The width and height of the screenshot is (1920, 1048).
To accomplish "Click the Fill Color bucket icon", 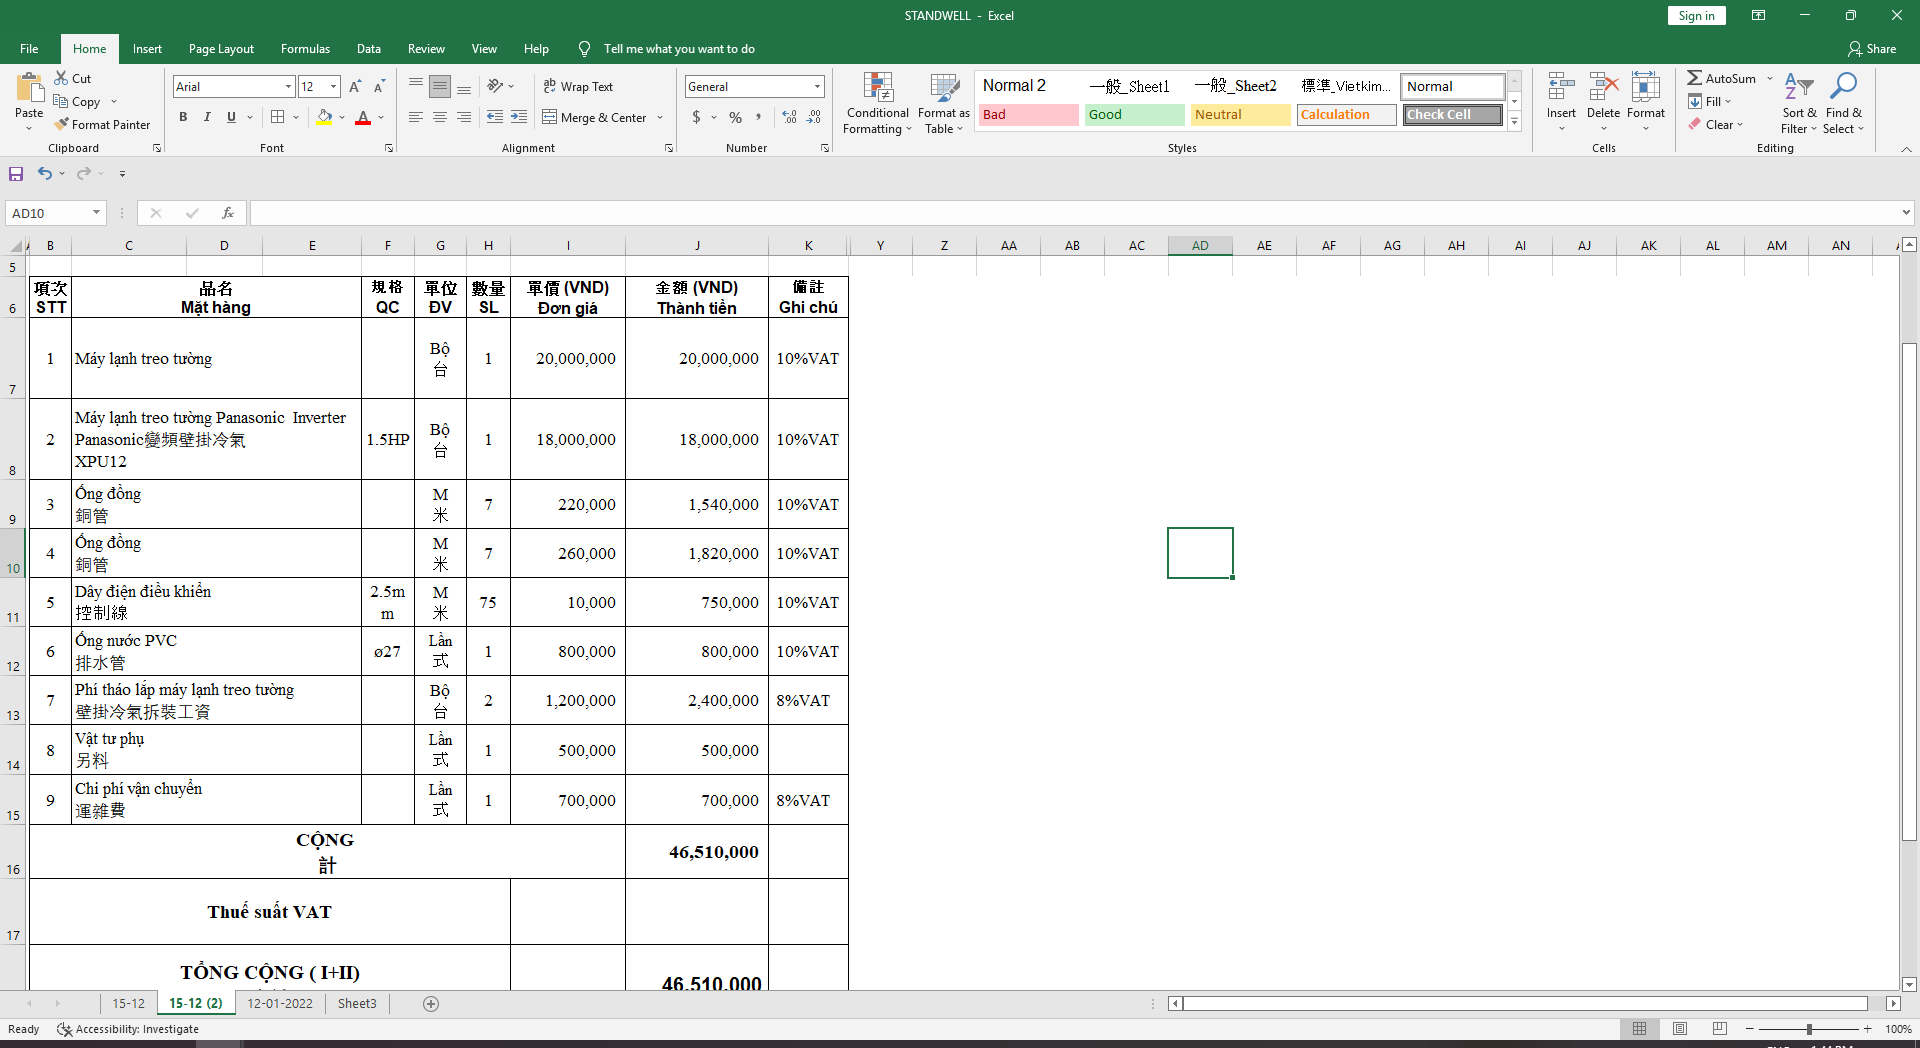I will pos(324,117).
